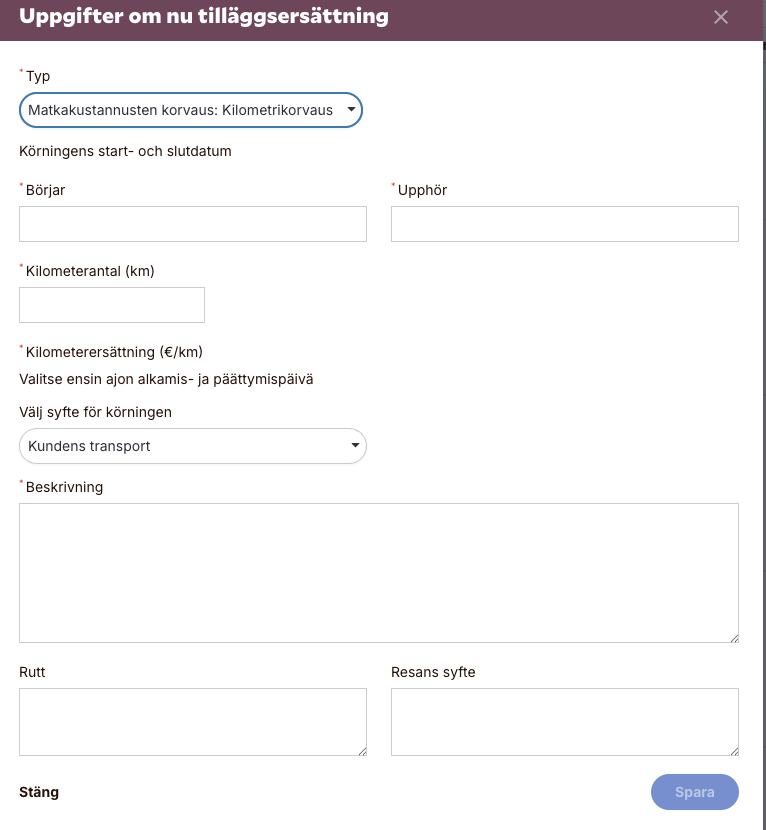The image size is (766, 830).
Task: Click inside the Resans syfte text area
Action: click(x=565, y=722)
